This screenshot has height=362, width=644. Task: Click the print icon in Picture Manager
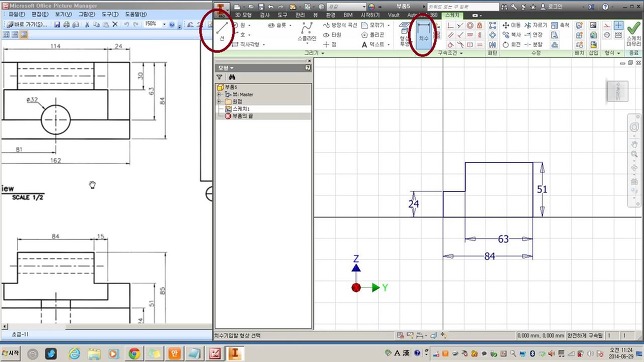(67, 24)
